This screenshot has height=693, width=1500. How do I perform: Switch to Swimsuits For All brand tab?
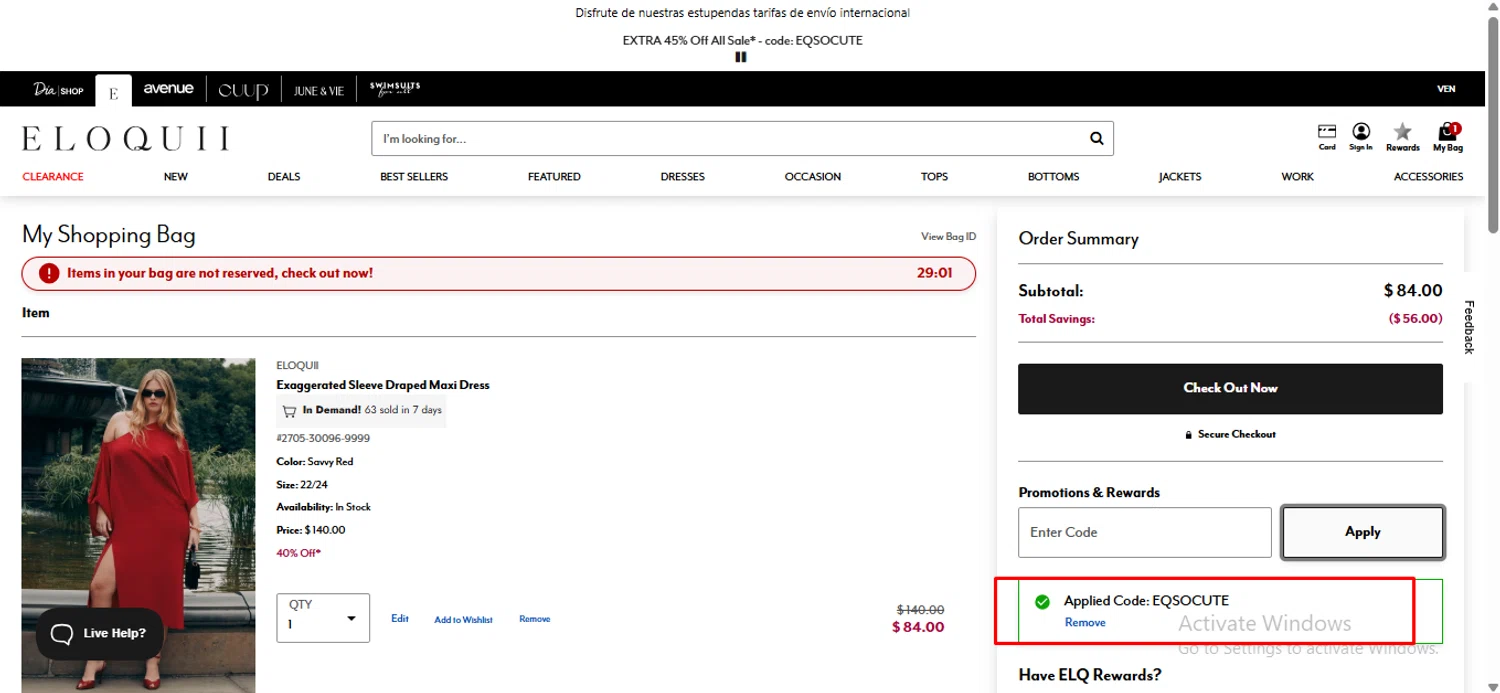coord(395,89)
